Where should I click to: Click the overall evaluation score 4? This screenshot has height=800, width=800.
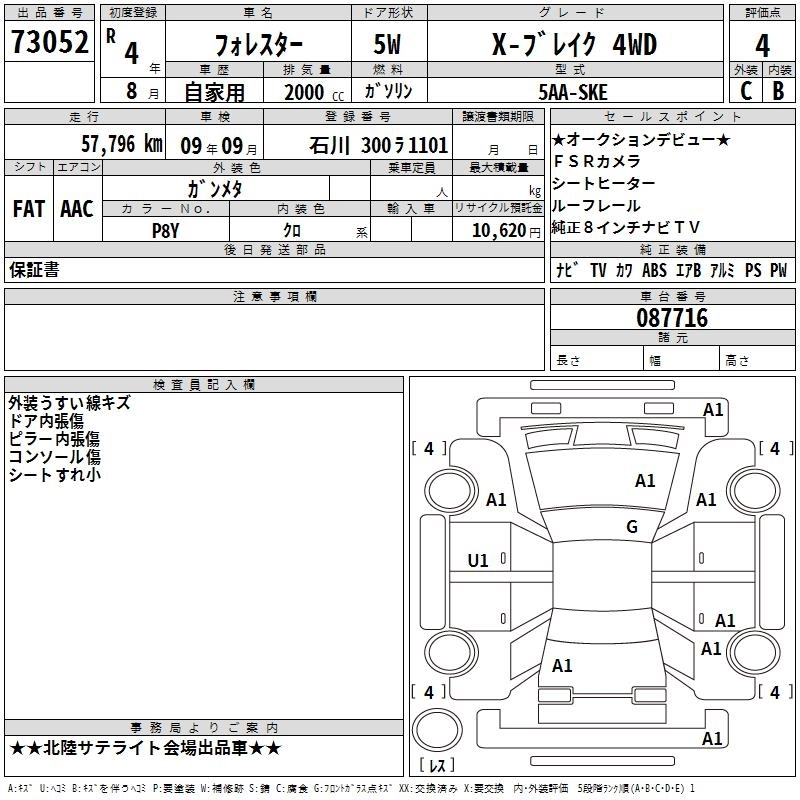(x=762, y=45)
